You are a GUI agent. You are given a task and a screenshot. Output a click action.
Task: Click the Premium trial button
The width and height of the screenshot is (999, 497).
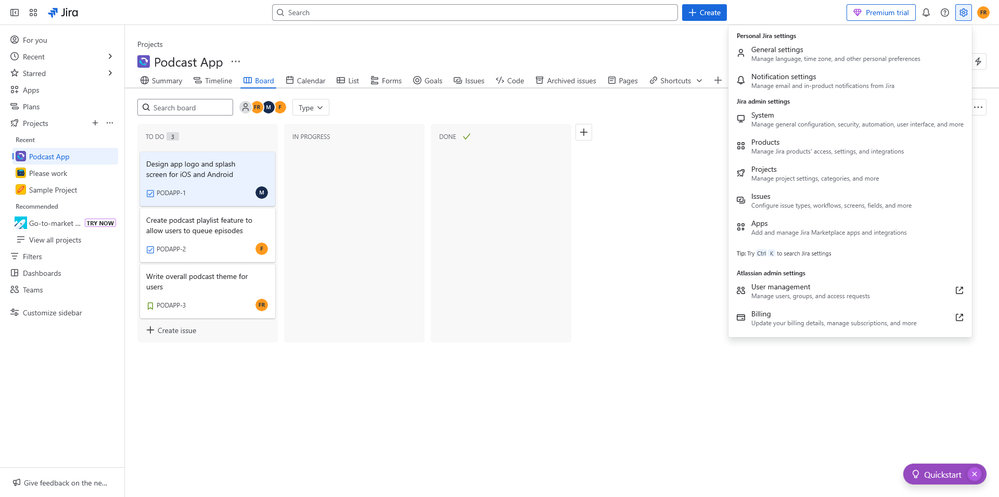pyautogui.click(x=880, y=13)
